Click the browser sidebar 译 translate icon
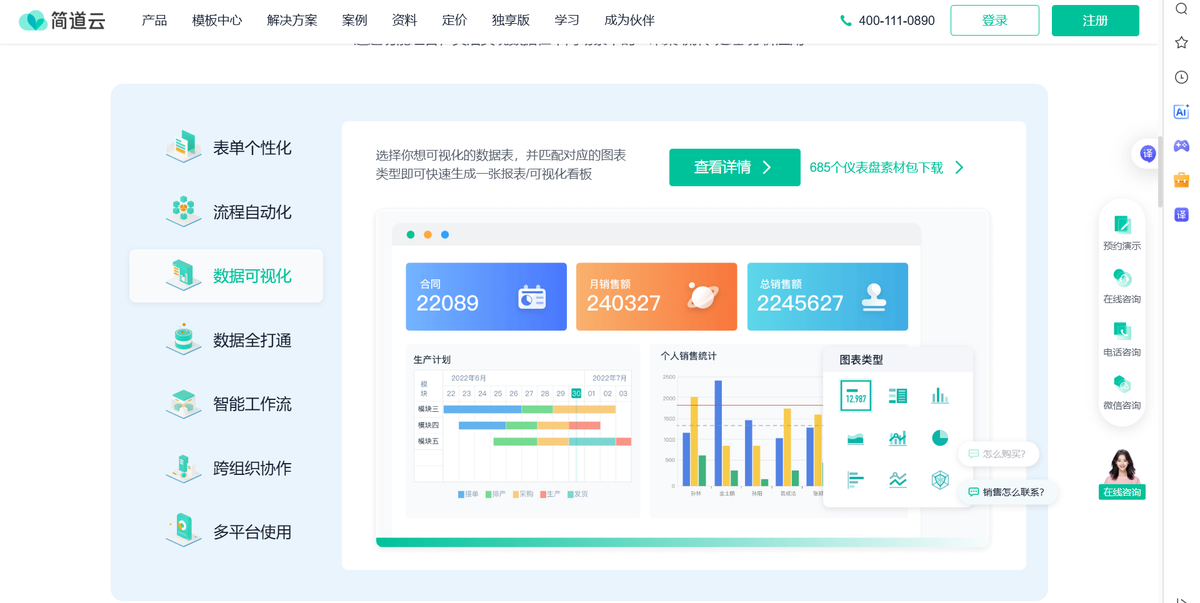 (1181, 215)
